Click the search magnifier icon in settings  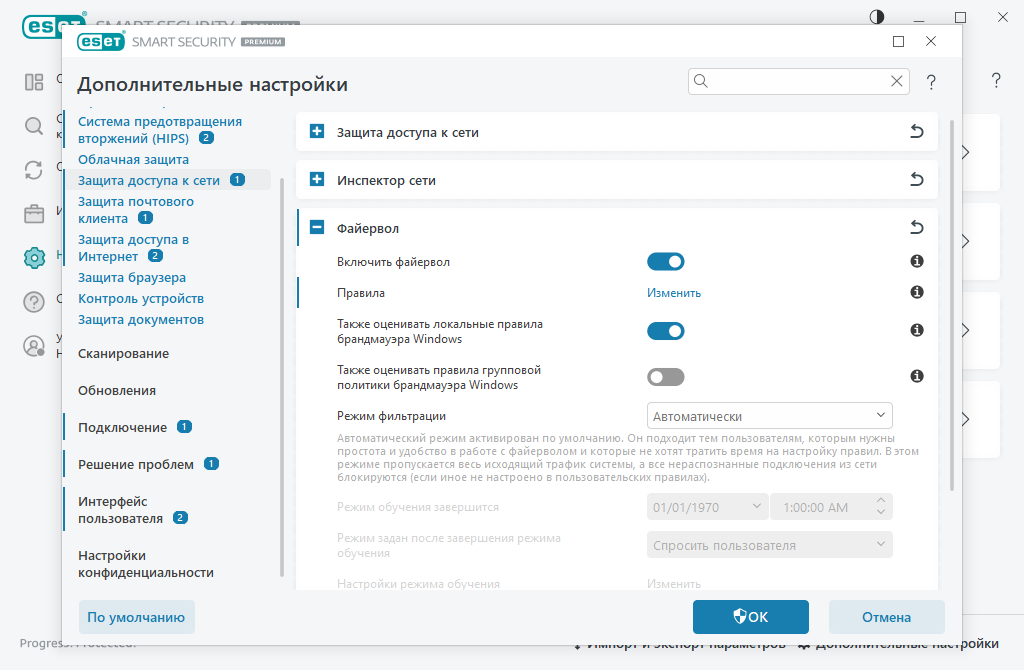point(701,81)
